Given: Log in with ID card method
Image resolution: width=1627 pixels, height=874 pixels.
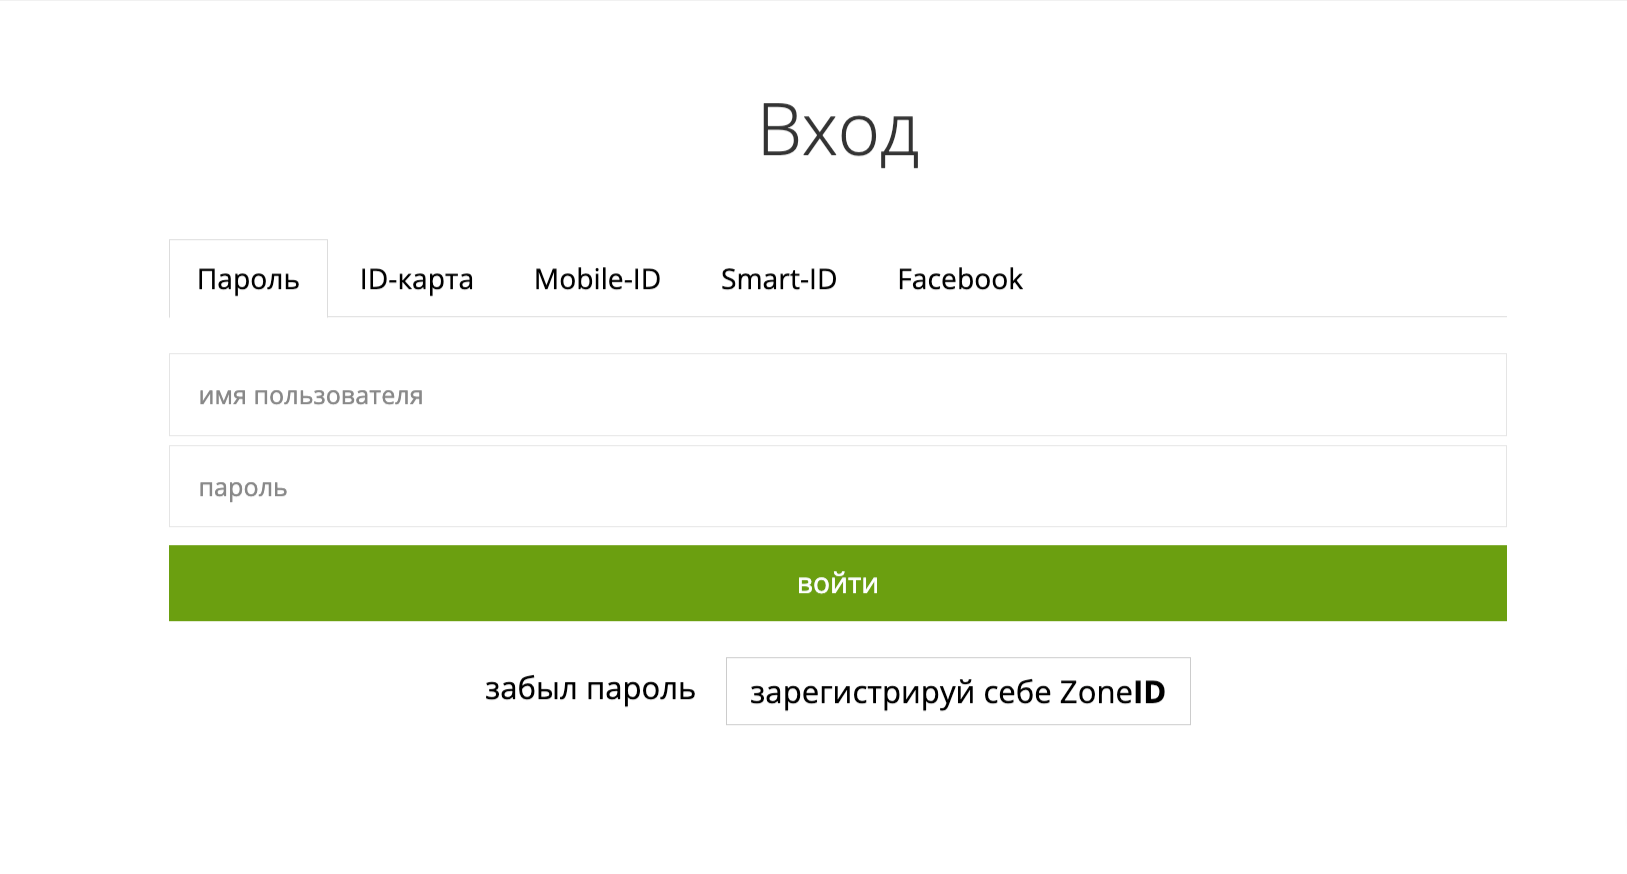Looking at the screenshot, I should (x=416, y=279).
